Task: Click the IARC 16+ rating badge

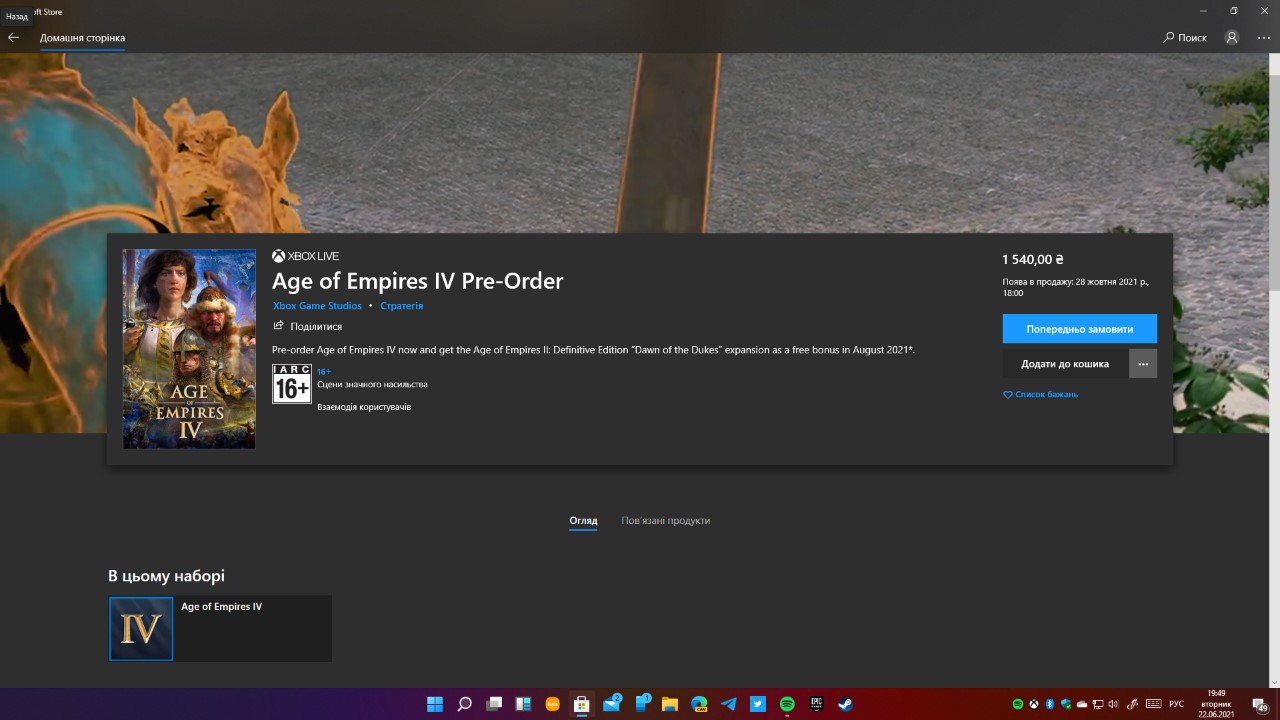Action: click(x=291, y=384)
